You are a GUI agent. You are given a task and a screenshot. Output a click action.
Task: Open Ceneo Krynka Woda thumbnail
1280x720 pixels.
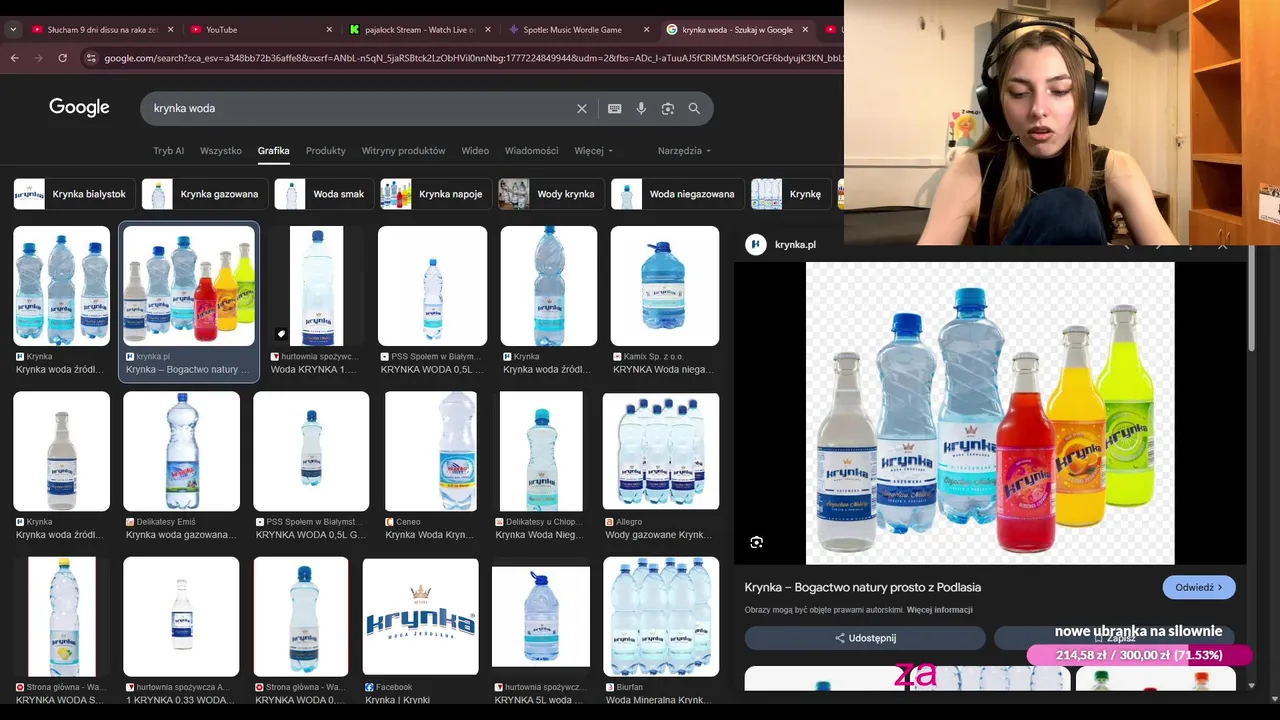tap(431, 451)
